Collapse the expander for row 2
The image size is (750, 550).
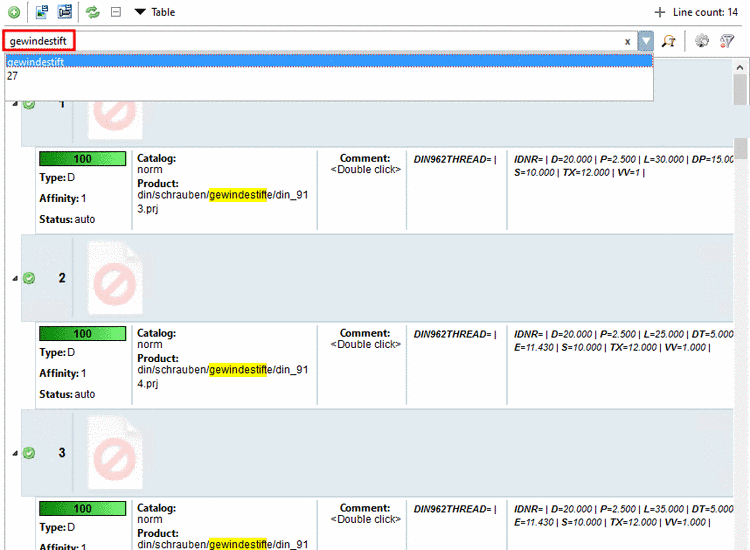pyautogui.click(x=15, y=278)
